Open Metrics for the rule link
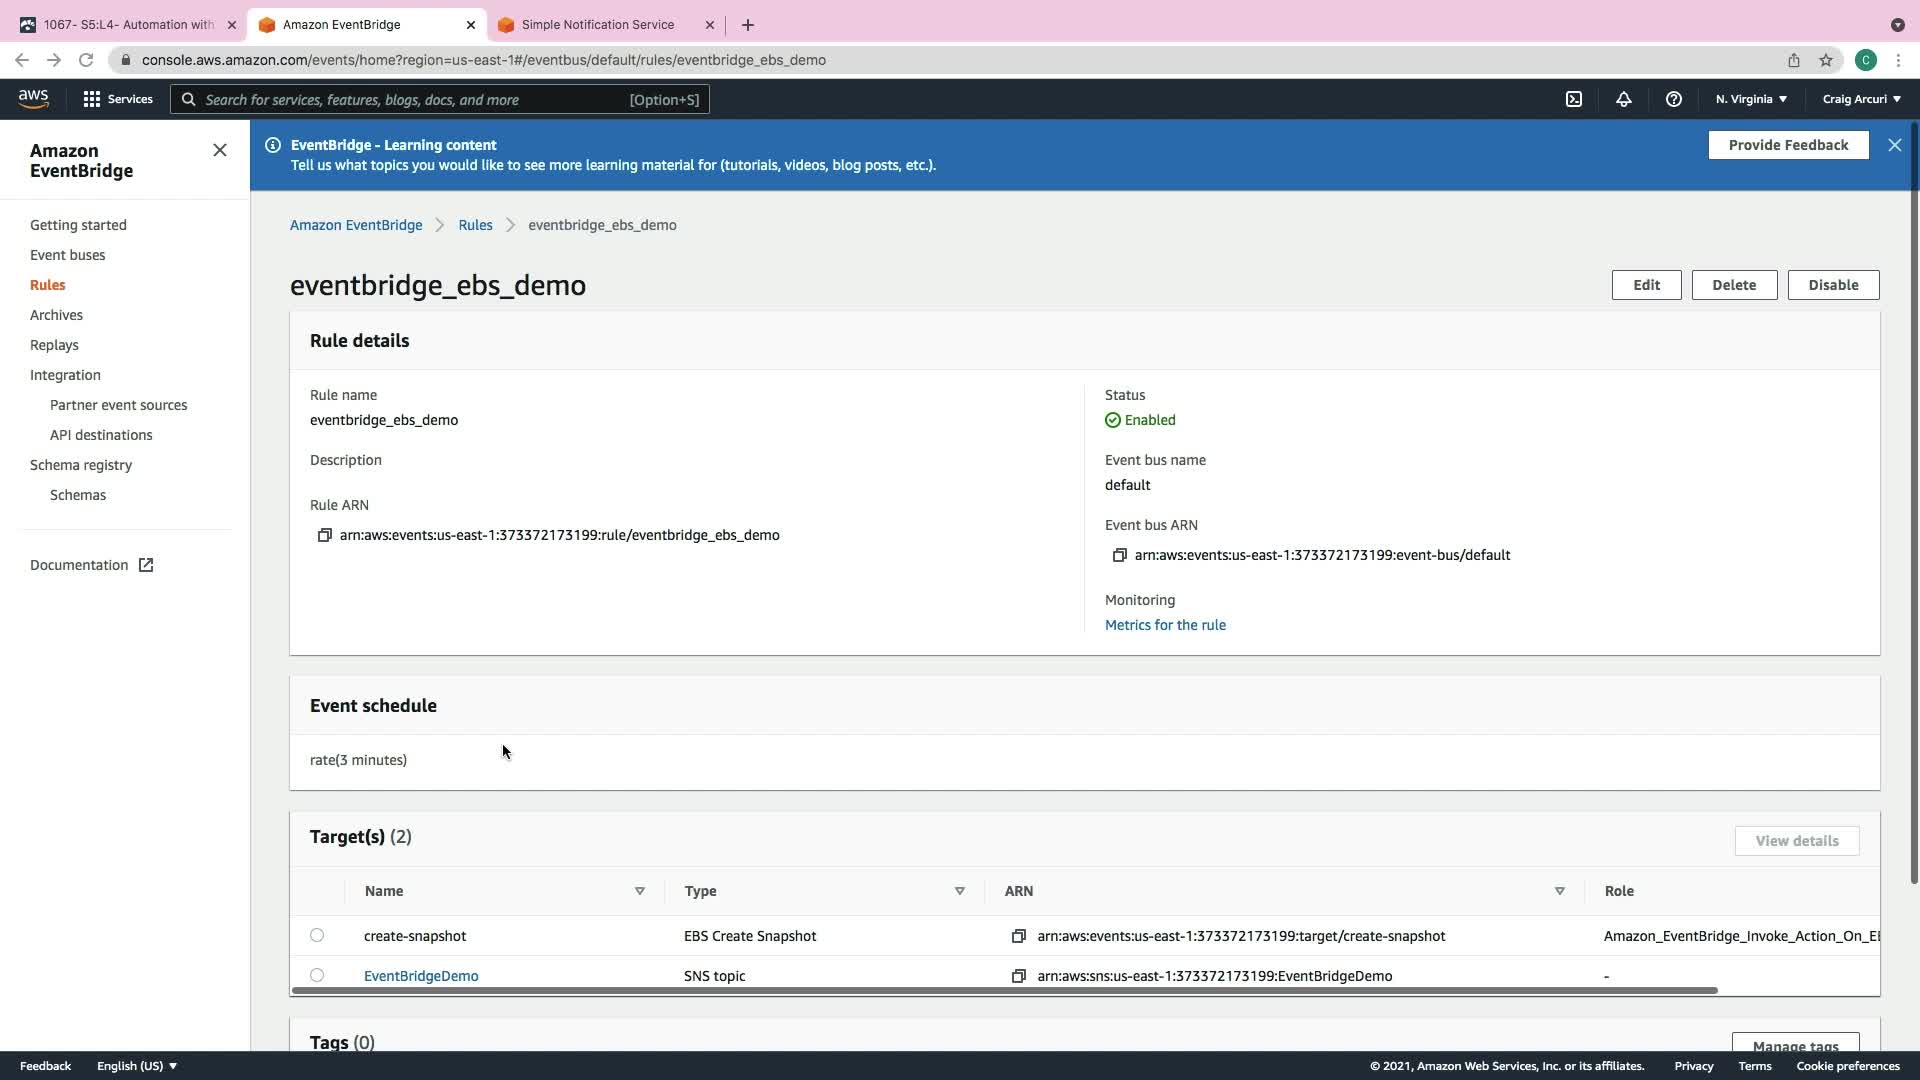The height and width of the screenshot is (1080, 1920). tap(1165, 625)
